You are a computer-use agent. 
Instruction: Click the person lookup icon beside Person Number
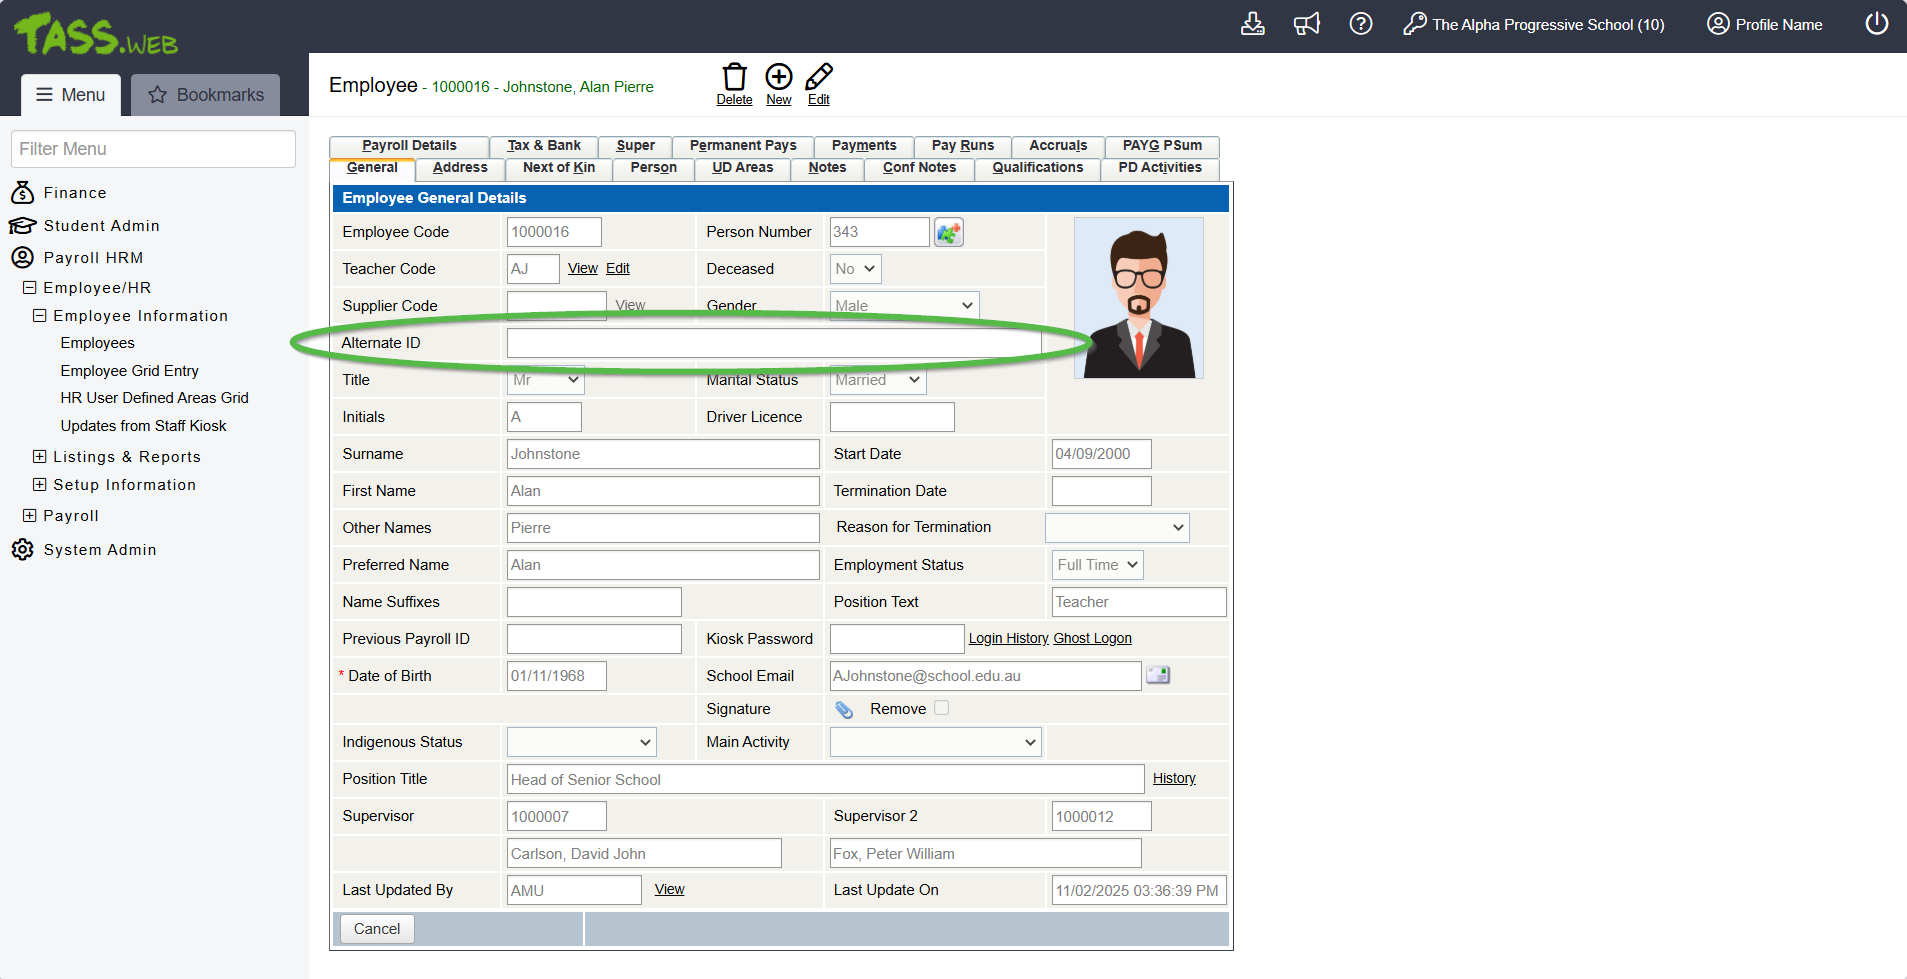(948, 233)
